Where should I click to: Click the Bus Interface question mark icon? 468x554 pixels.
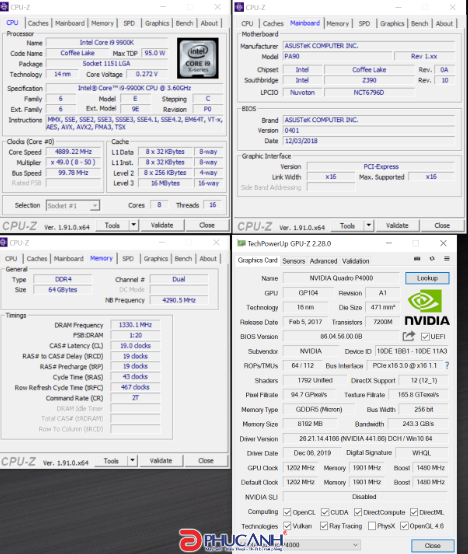(x=447, y=365)
